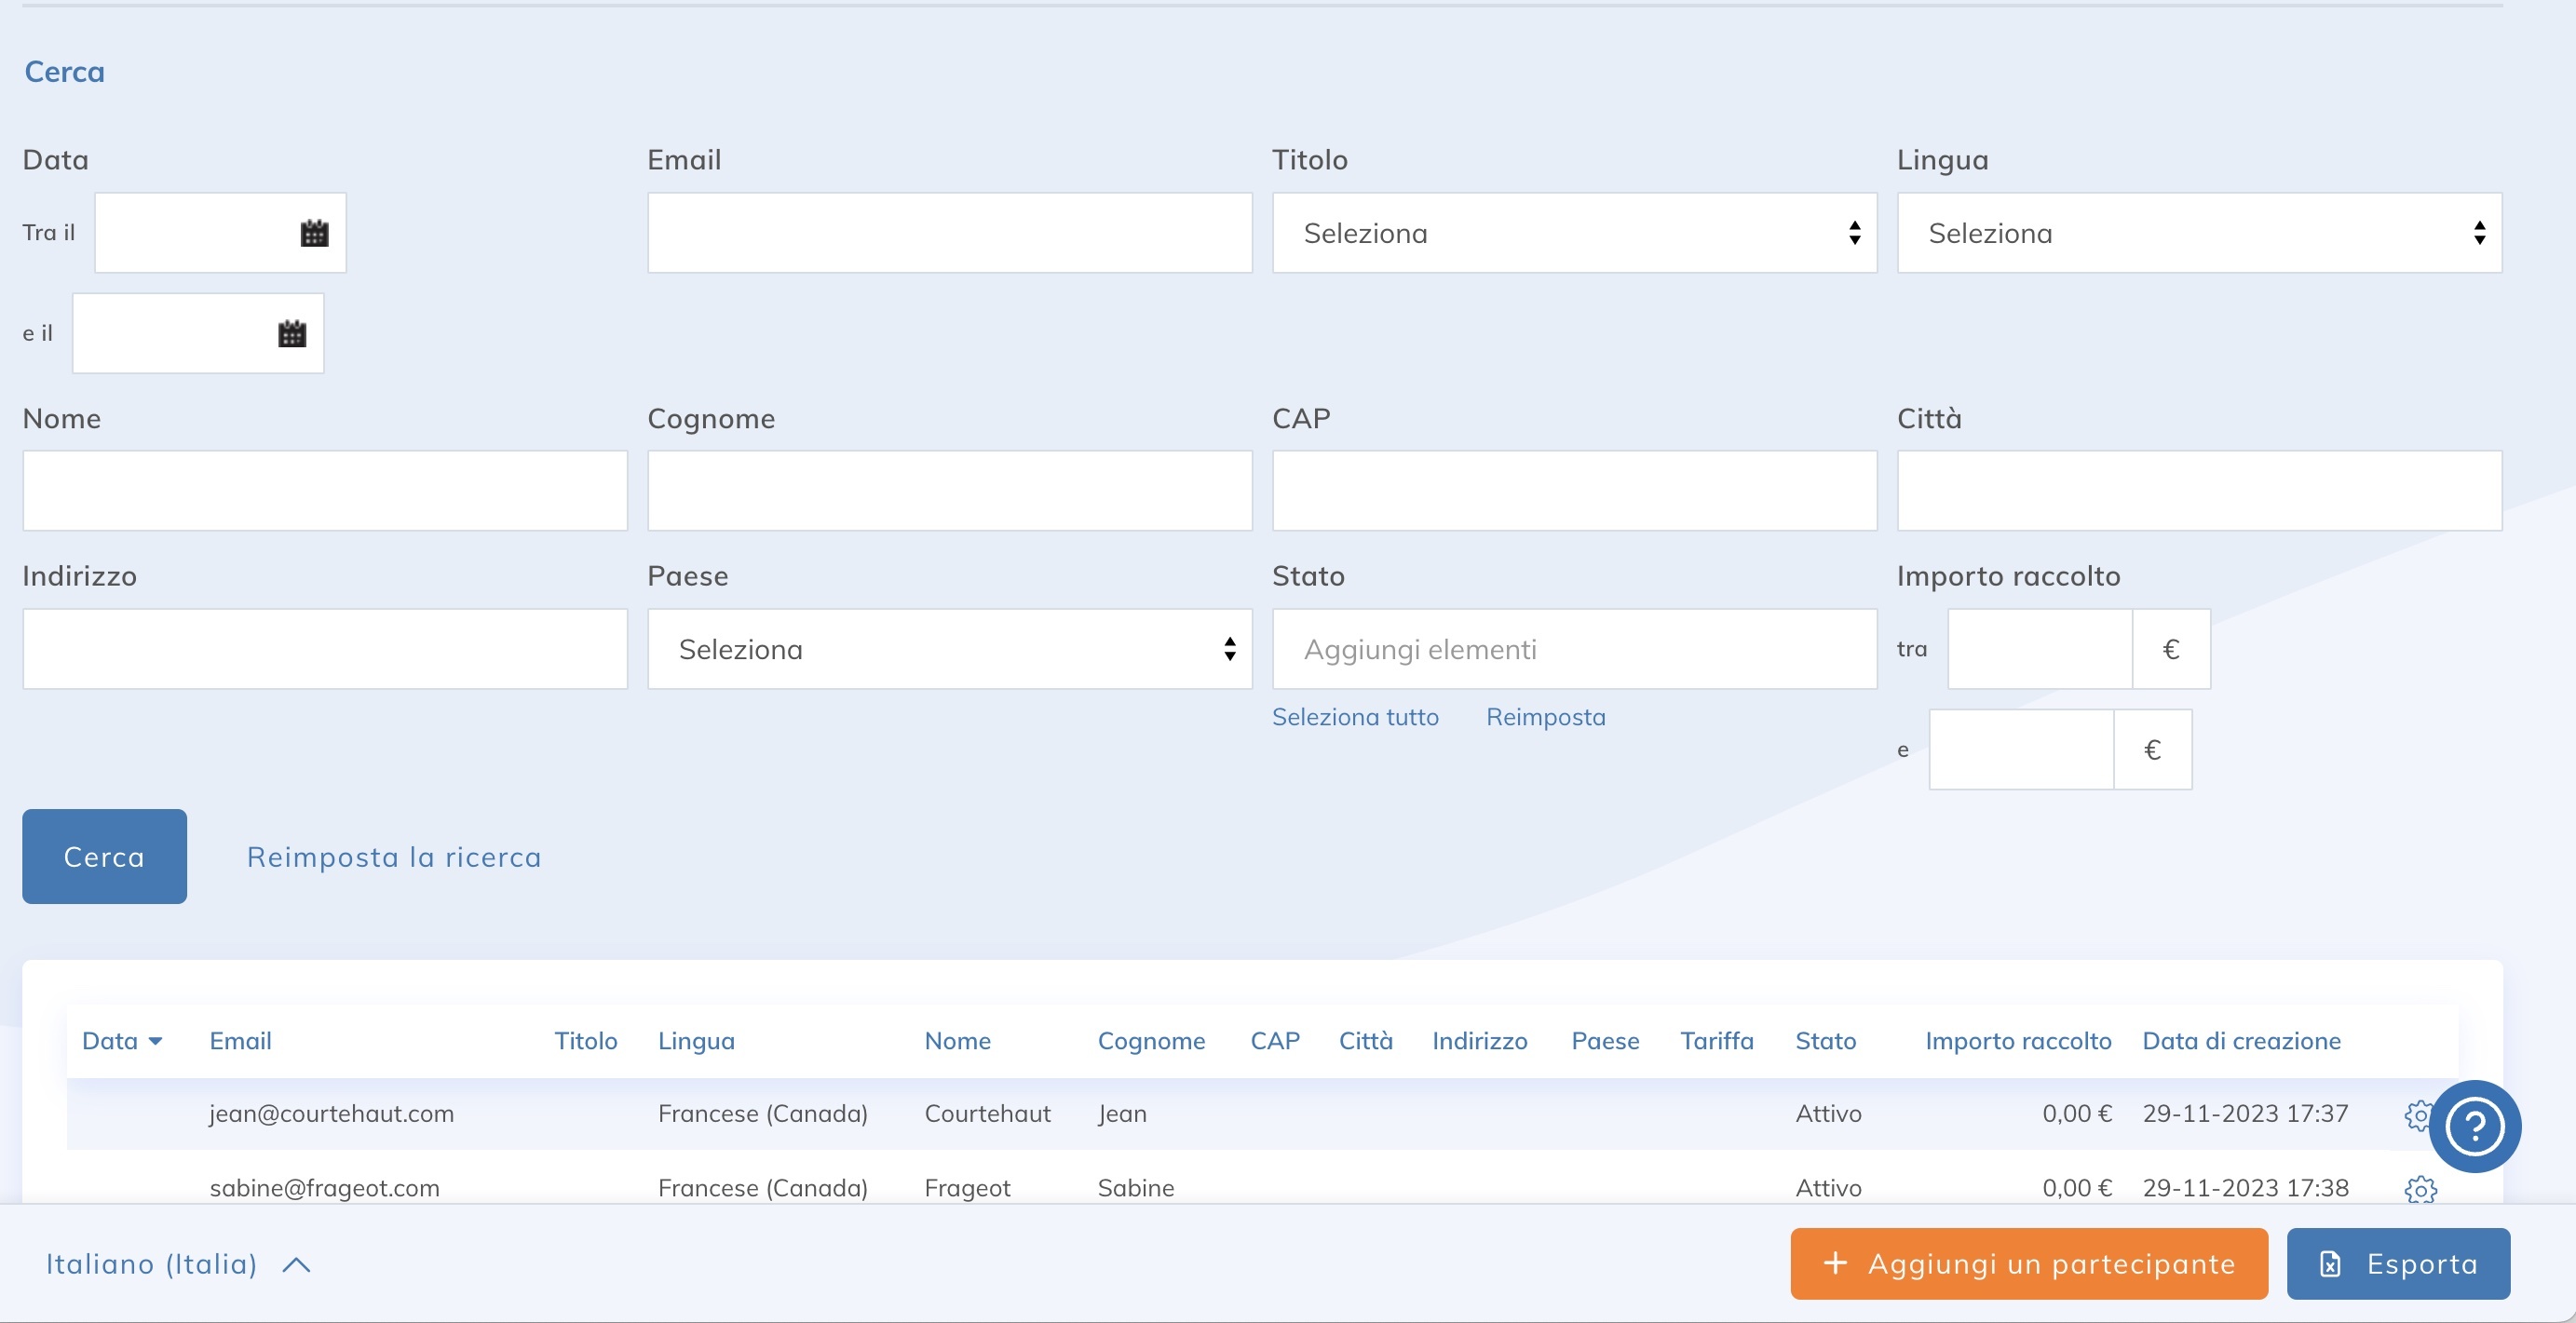Viewport: 2576px width, 1323px height.
Task: Open calendar picker for 'e il' date
Action: coord(292,334)
